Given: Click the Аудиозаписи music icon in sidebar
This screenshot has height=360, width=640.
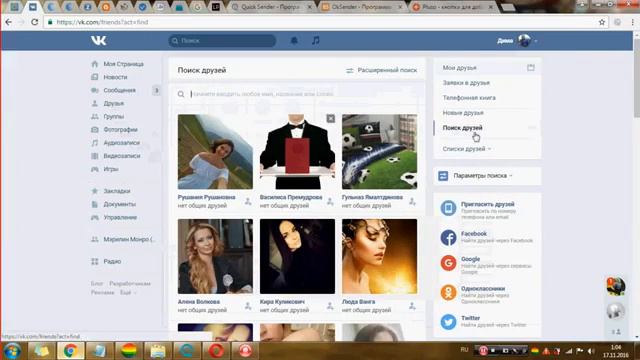Looking at the screenshot, I should tap(95, 143).
